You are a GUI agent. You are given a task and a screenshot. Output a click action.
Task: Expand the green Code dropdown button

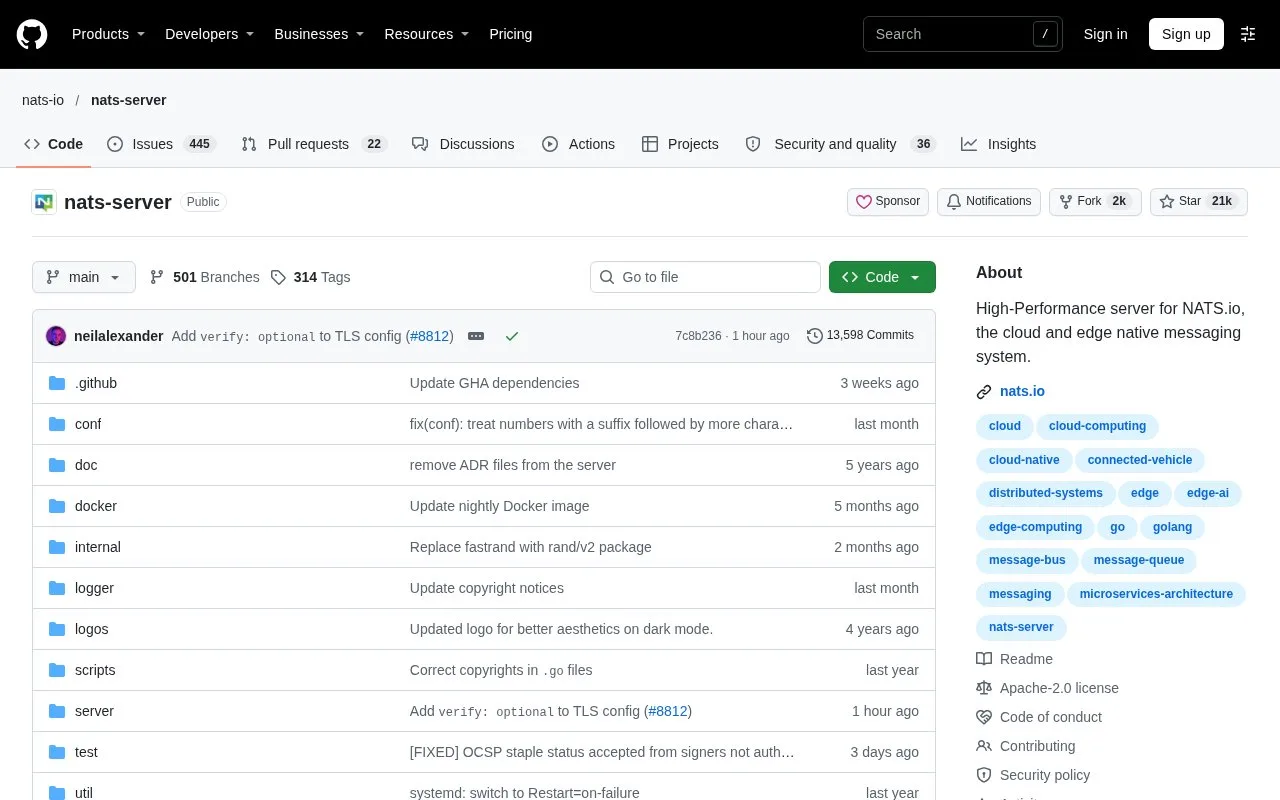882,277
